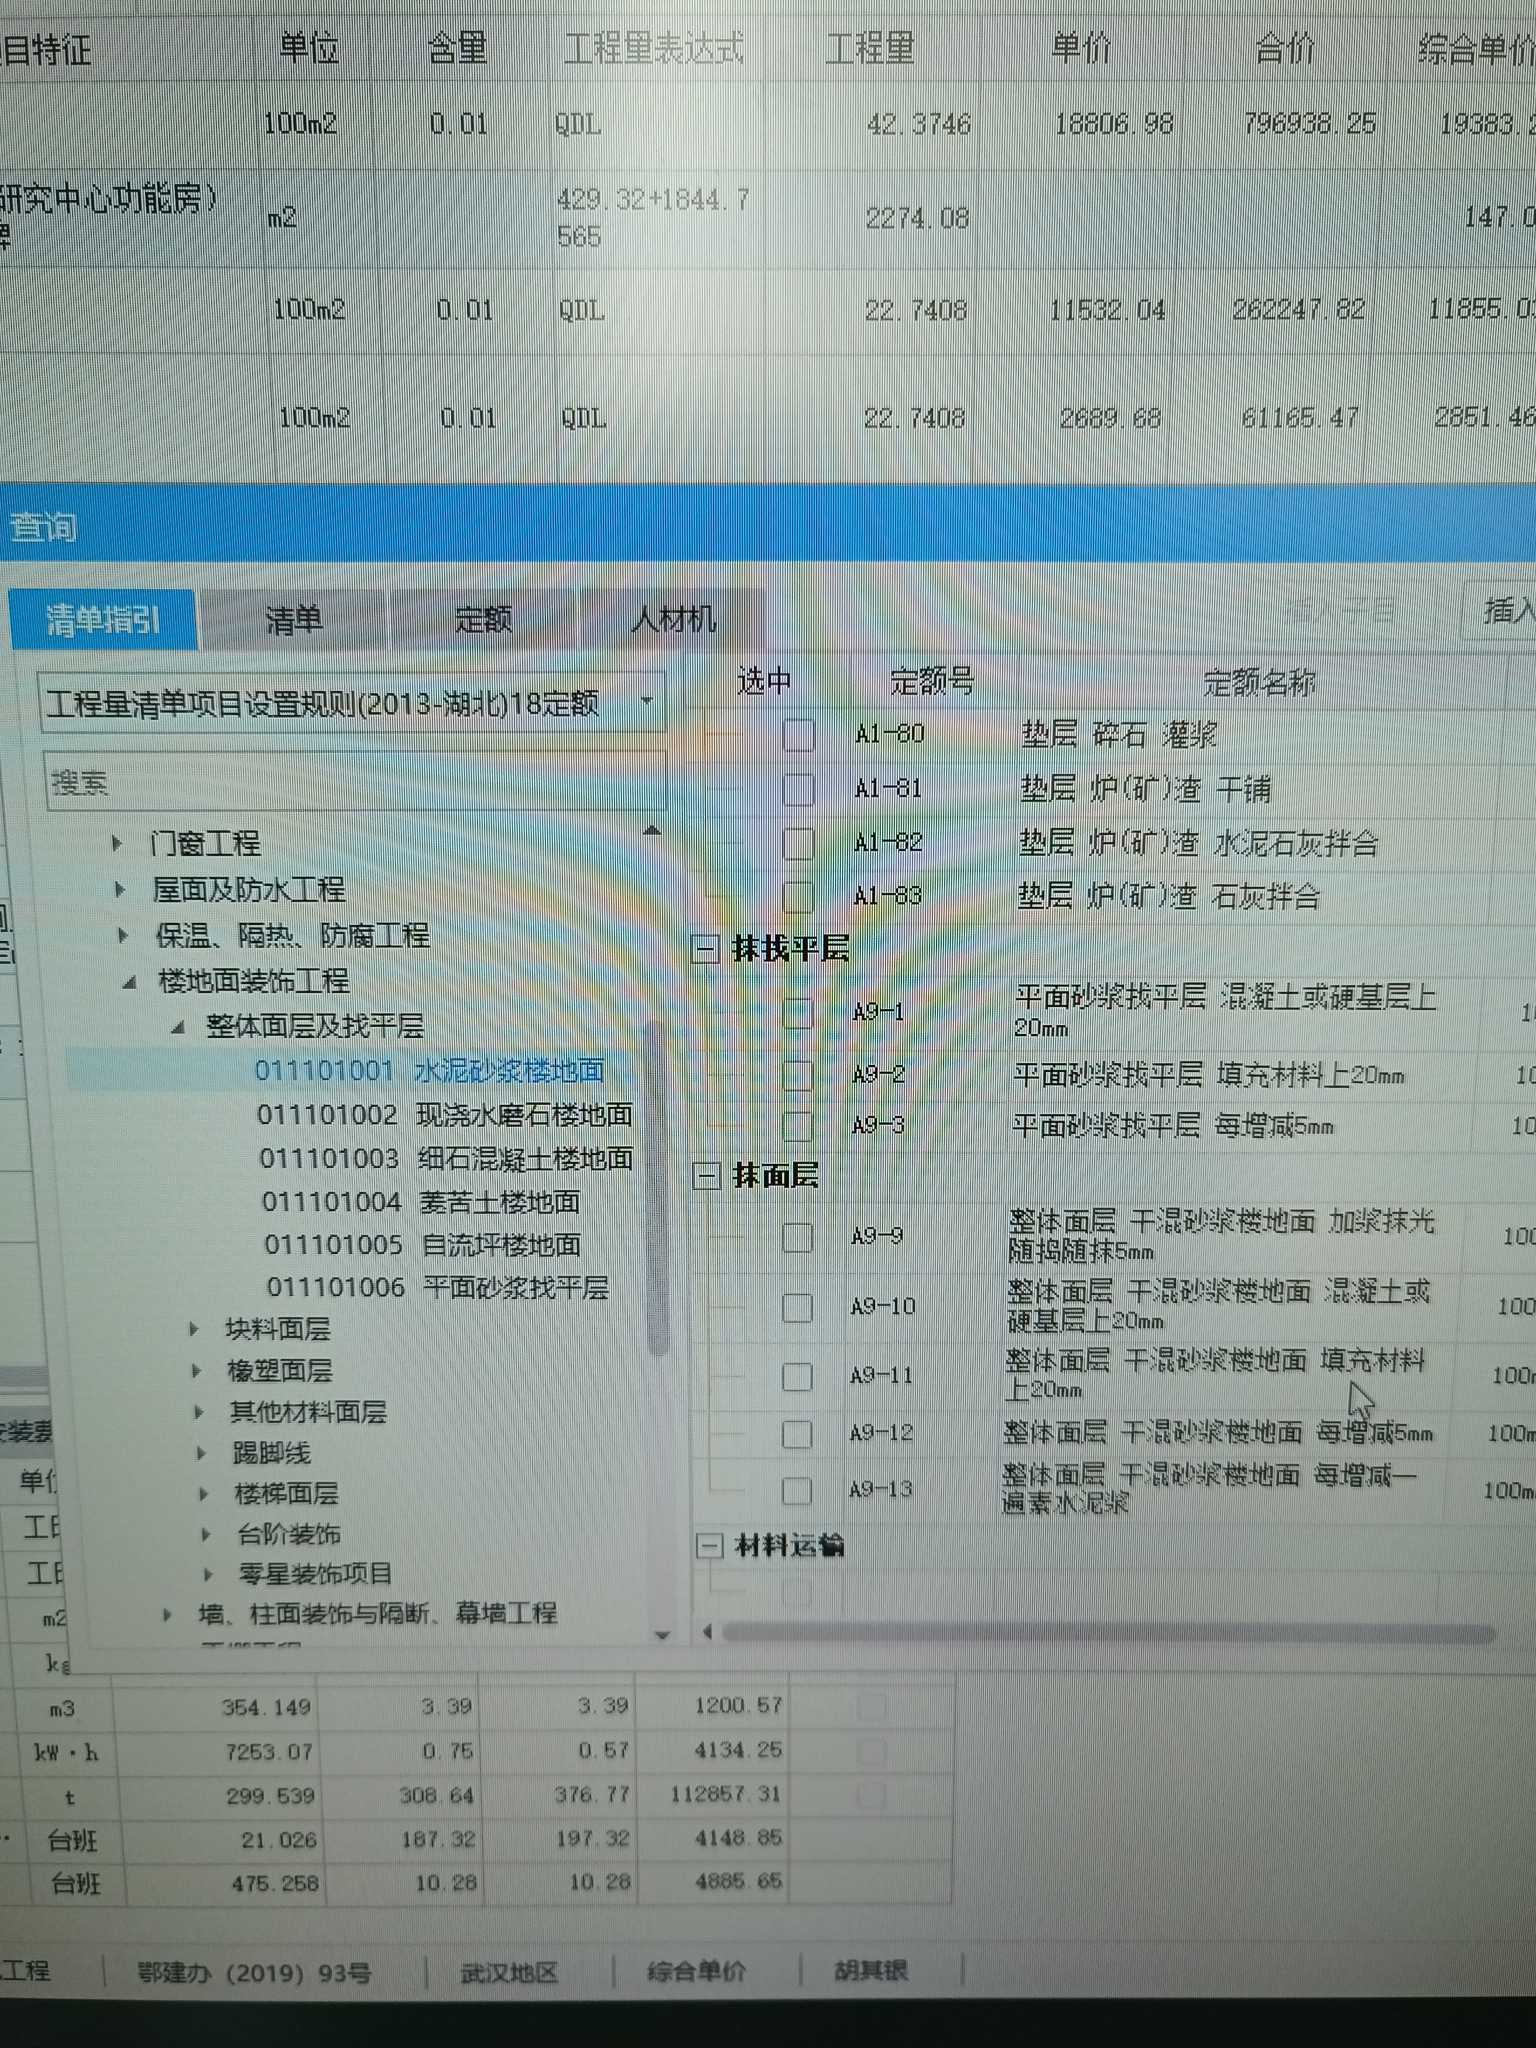Check the A9-11 checkbox

tap(797, 1376)
